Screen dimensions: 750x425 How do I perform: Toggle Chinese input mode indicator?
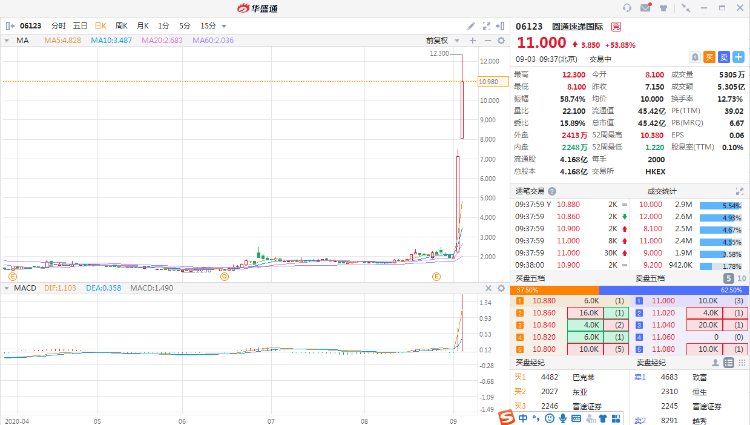point(523,418)
